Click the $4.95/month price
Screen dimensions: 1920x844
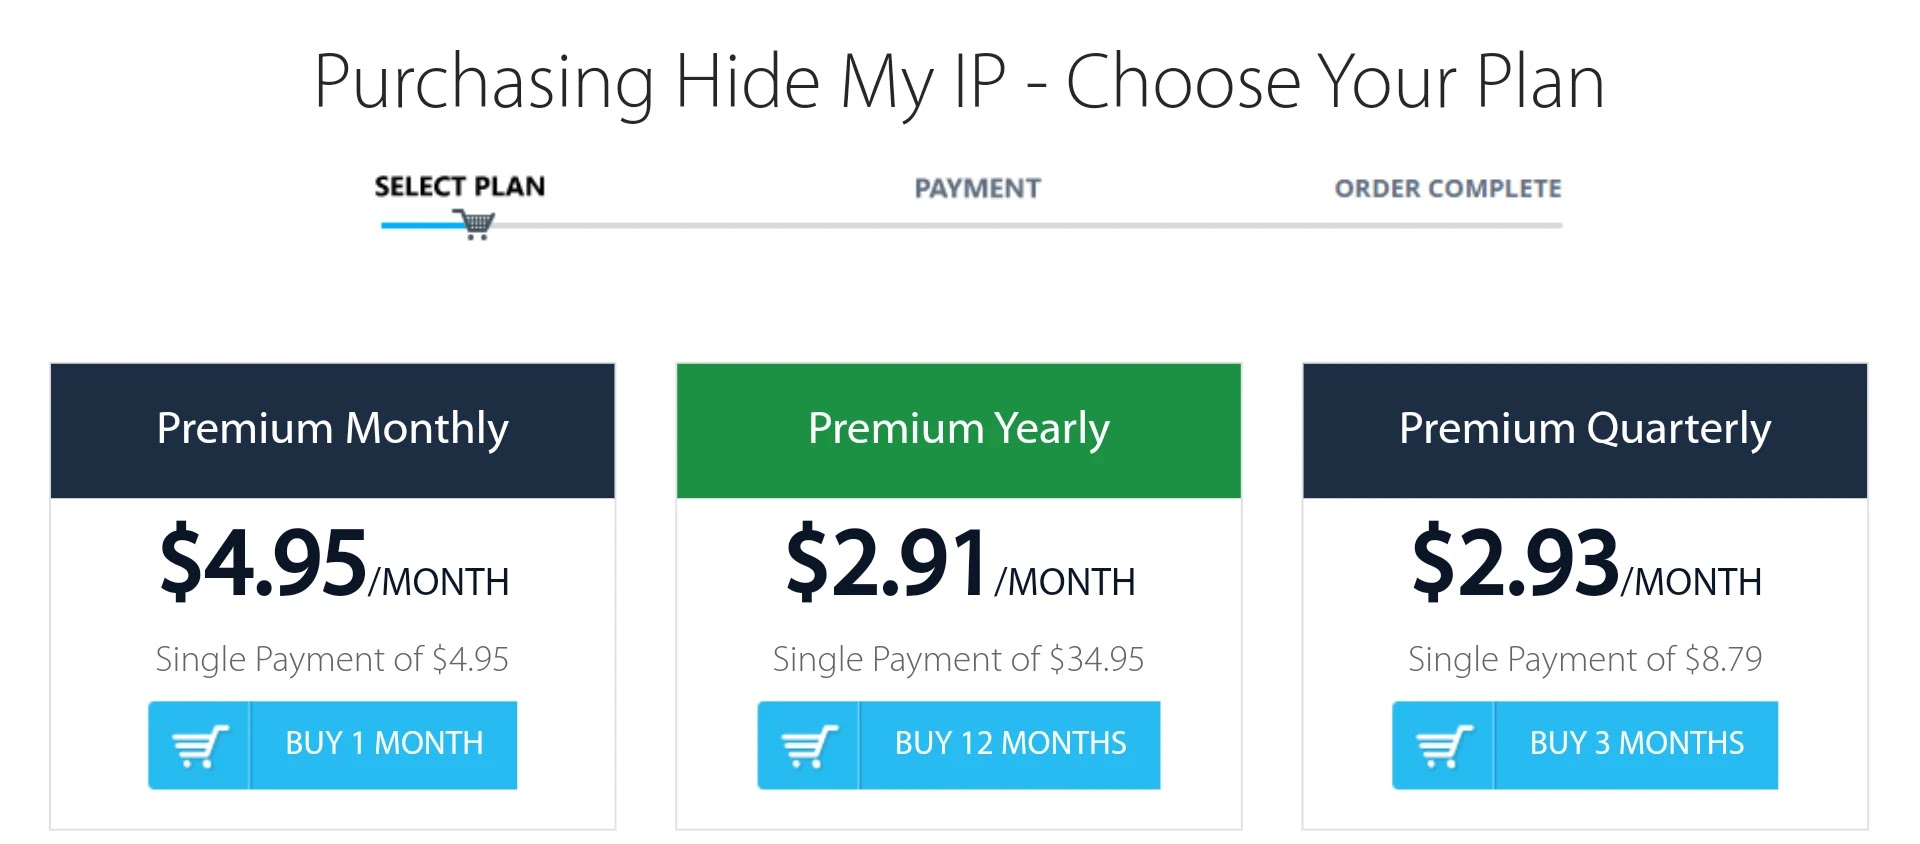[x=333, y=564]
